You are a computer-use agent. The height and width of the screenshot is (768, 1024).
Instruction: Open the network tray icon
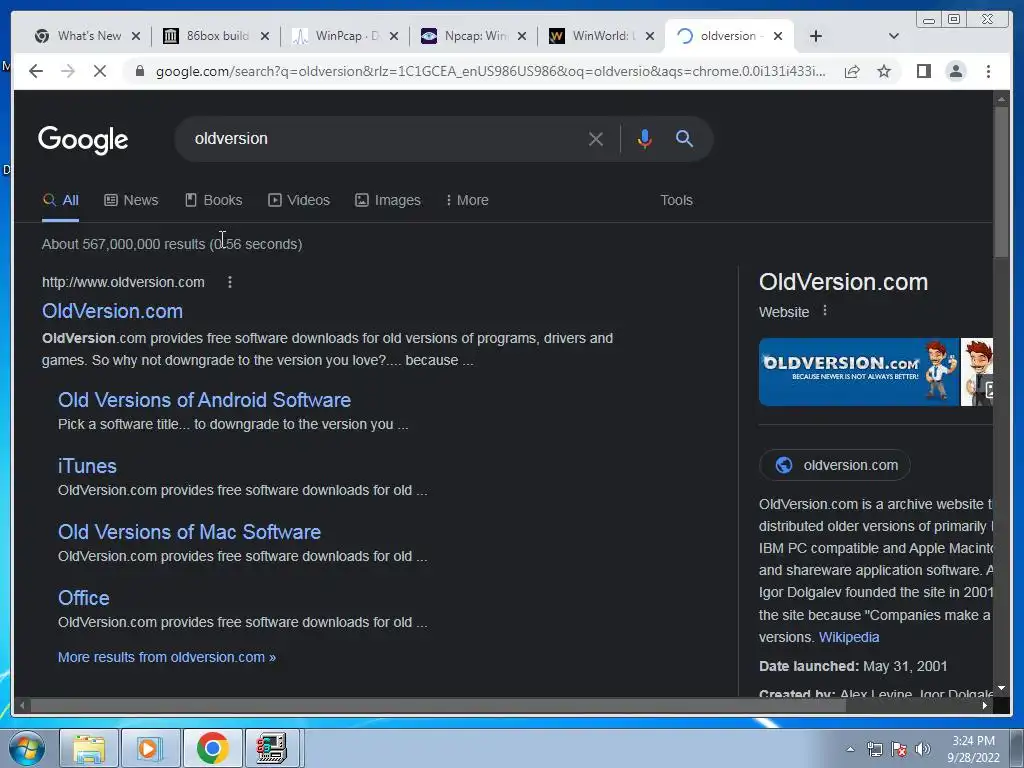click(874, 749)
